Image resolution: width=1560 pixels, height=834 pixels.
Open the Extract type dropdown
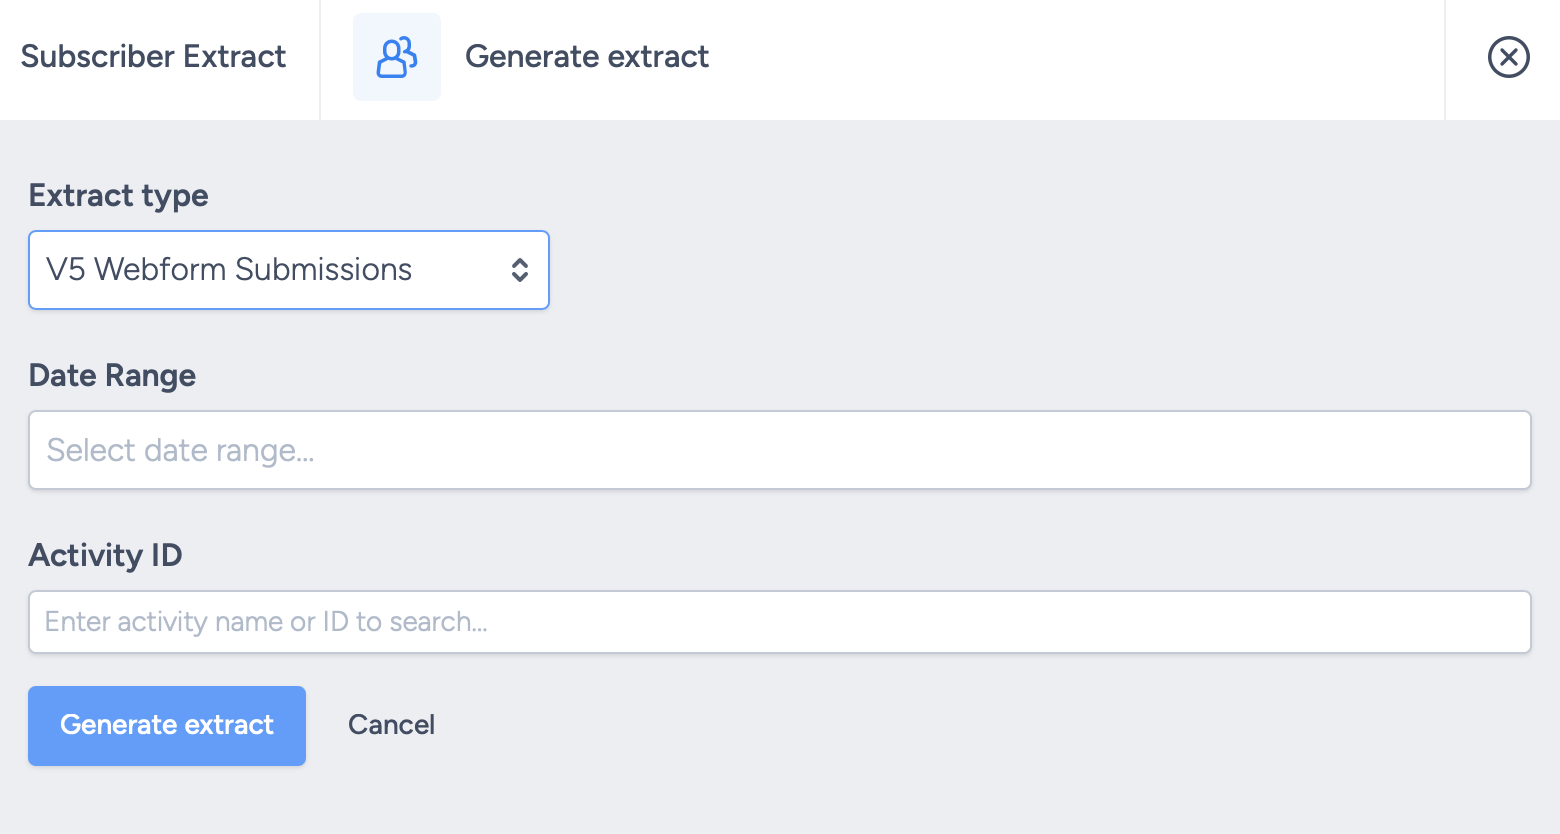tap(288, 270)
